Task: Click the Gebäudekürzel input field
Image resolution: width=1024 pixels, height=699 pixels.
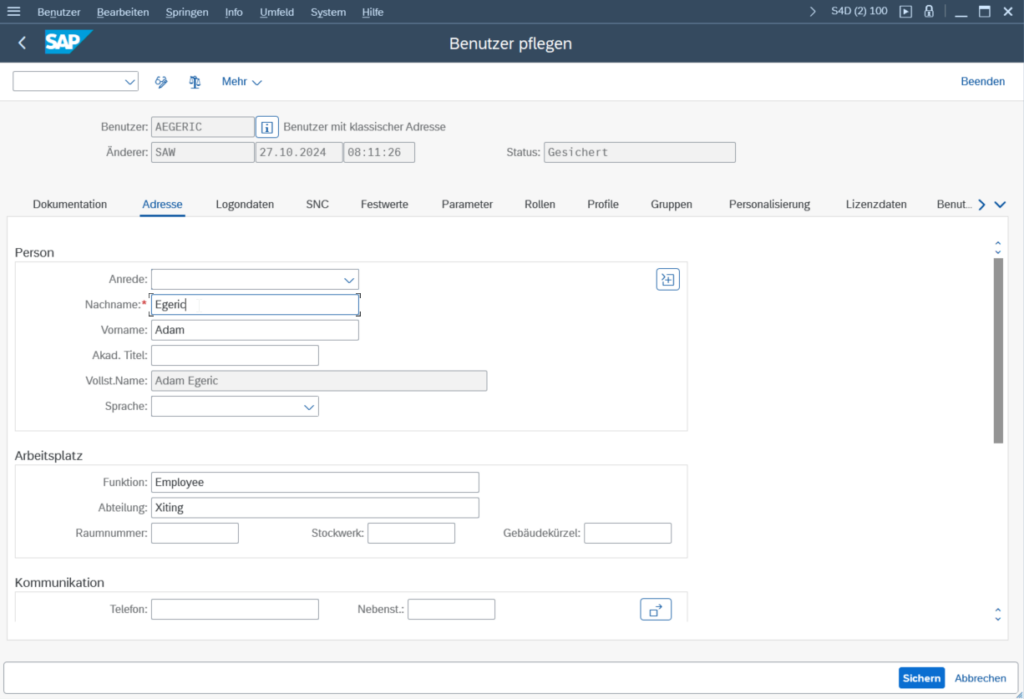Action: tap(628, 533)
